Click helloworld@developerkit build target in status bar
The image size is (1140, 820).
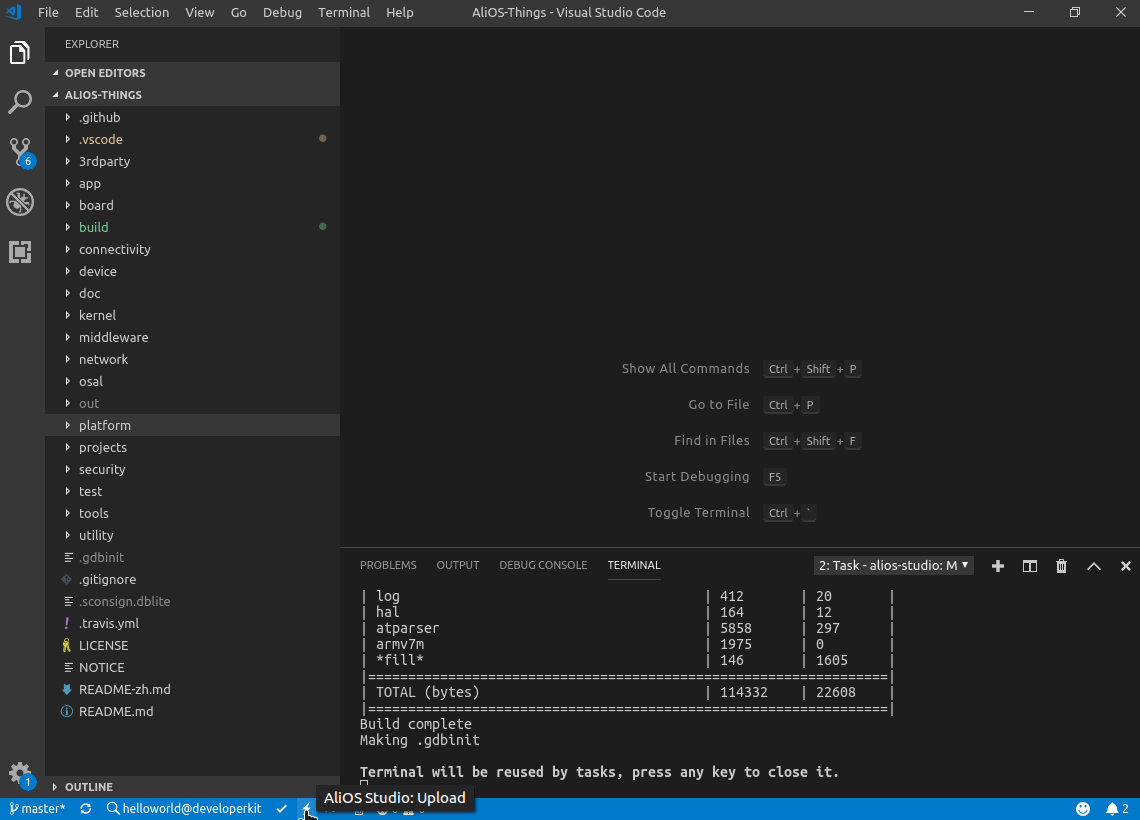tap(184, 808)
